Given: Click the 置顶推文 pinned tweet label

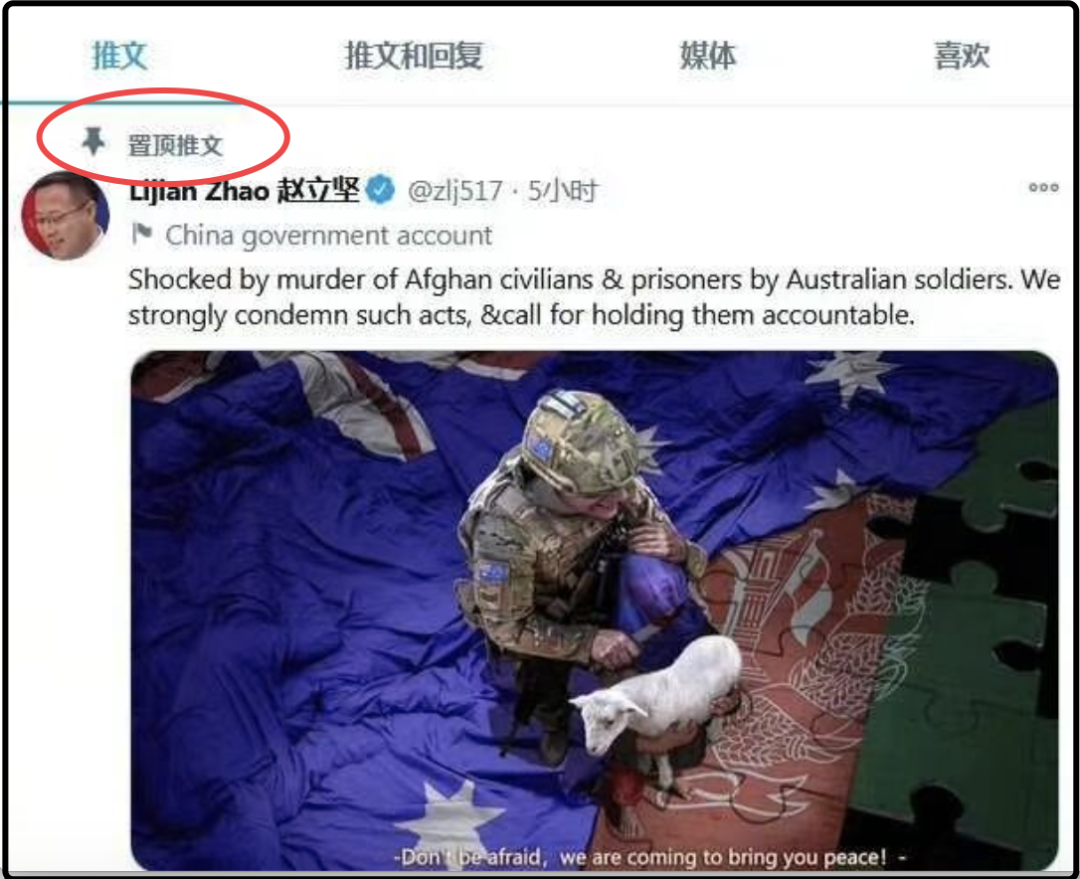Looking at the screenshot, I should pyautogui.click(x=175, y=145).
